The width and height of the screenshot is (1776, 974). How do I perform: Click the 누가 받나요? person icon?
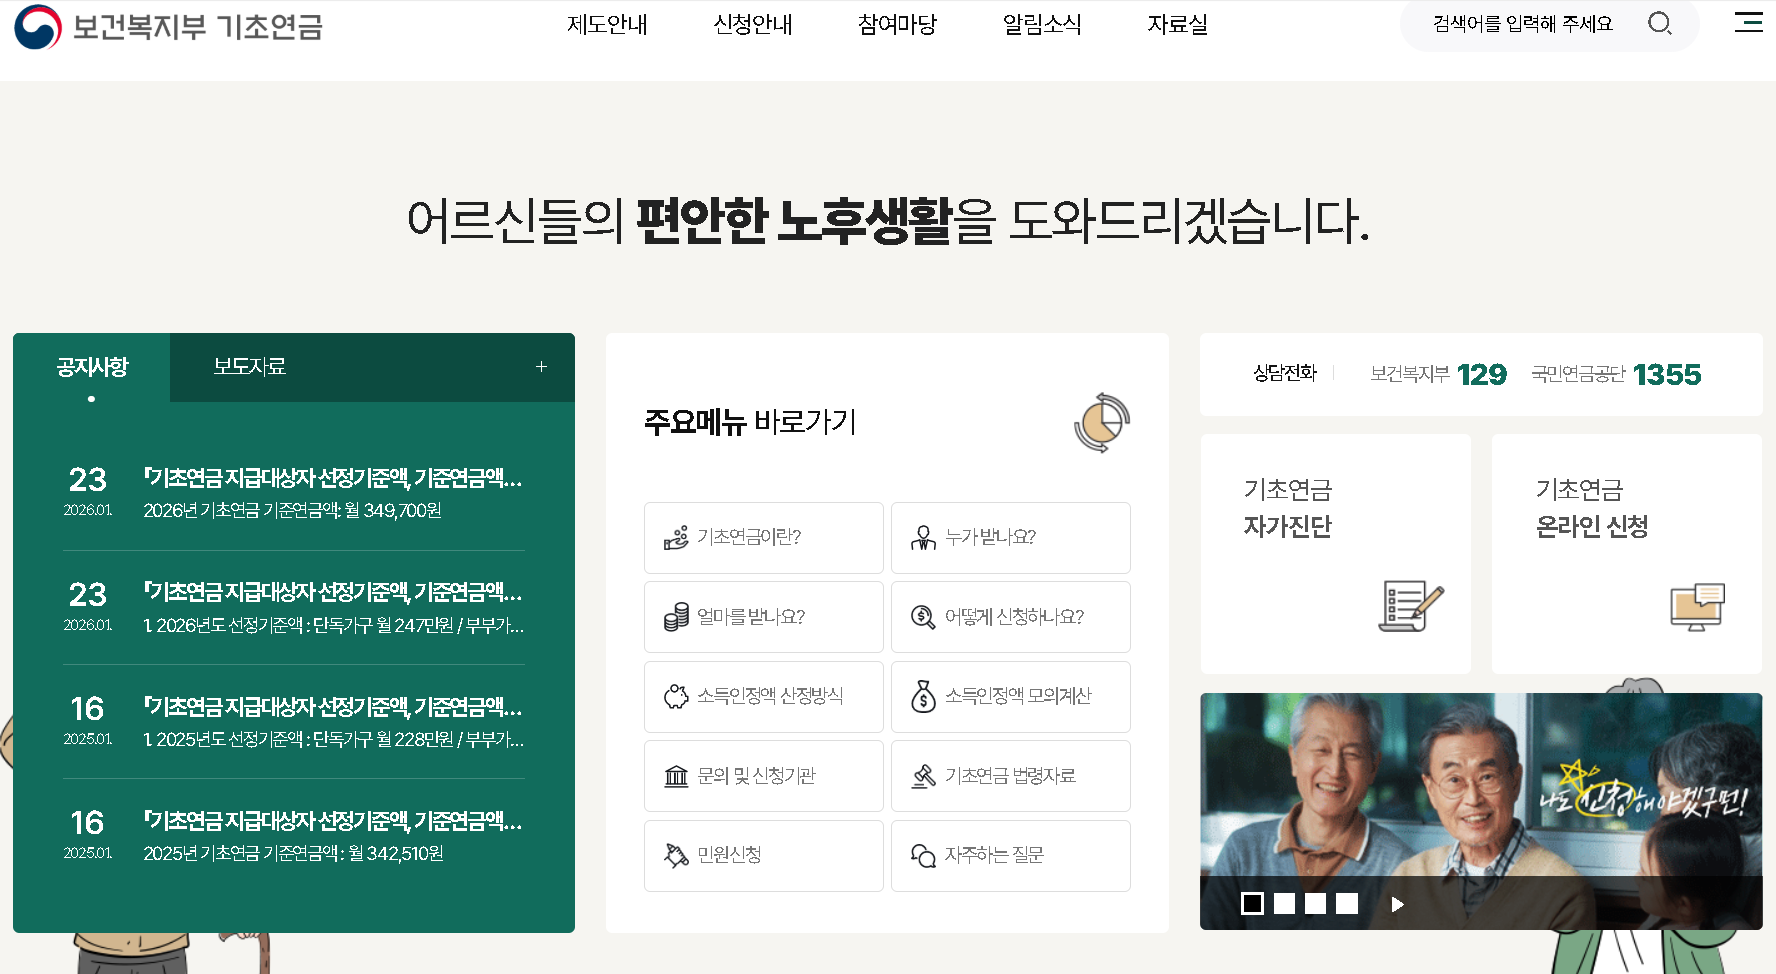tap(921, 537)
